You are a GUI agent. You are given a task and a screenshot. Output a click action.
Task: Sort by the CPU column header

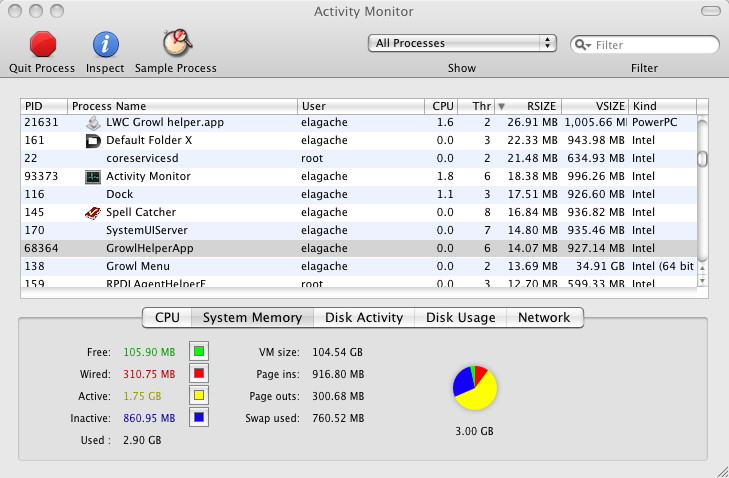(x=441, y=106)
